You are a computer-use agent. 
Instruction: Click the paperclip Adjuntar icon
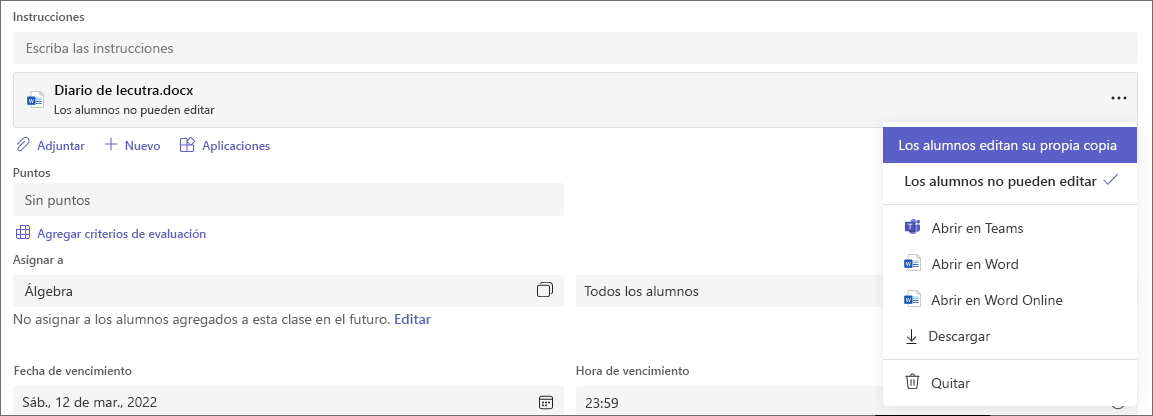(x=23, y=145)
